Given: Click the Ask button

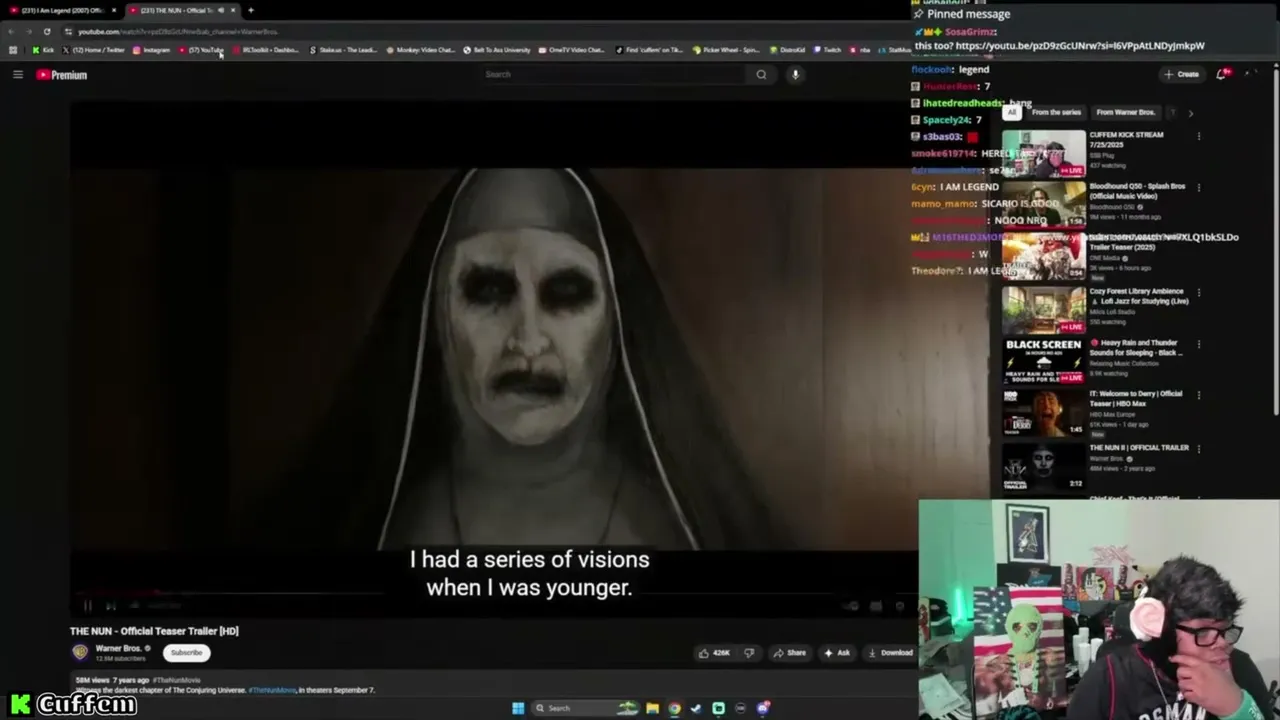Looking at the screenshot, I should pyautogui.click(x=837, y=653).
